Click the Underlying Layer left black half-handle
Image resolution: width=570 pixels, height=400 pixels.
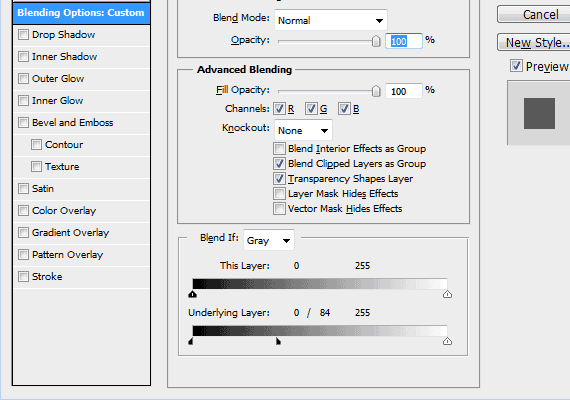pyautogui.click(x=190, y=341)
